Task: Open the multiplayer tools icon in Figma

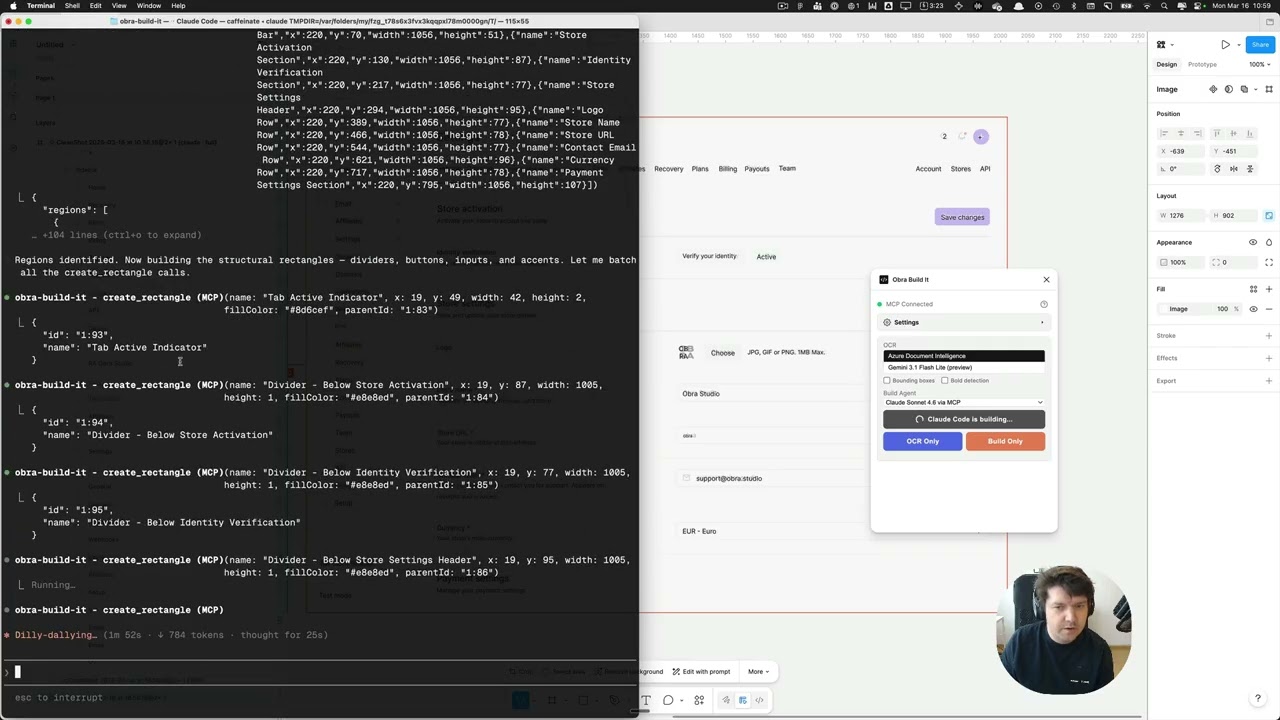Action: [x=1161, y=44]
